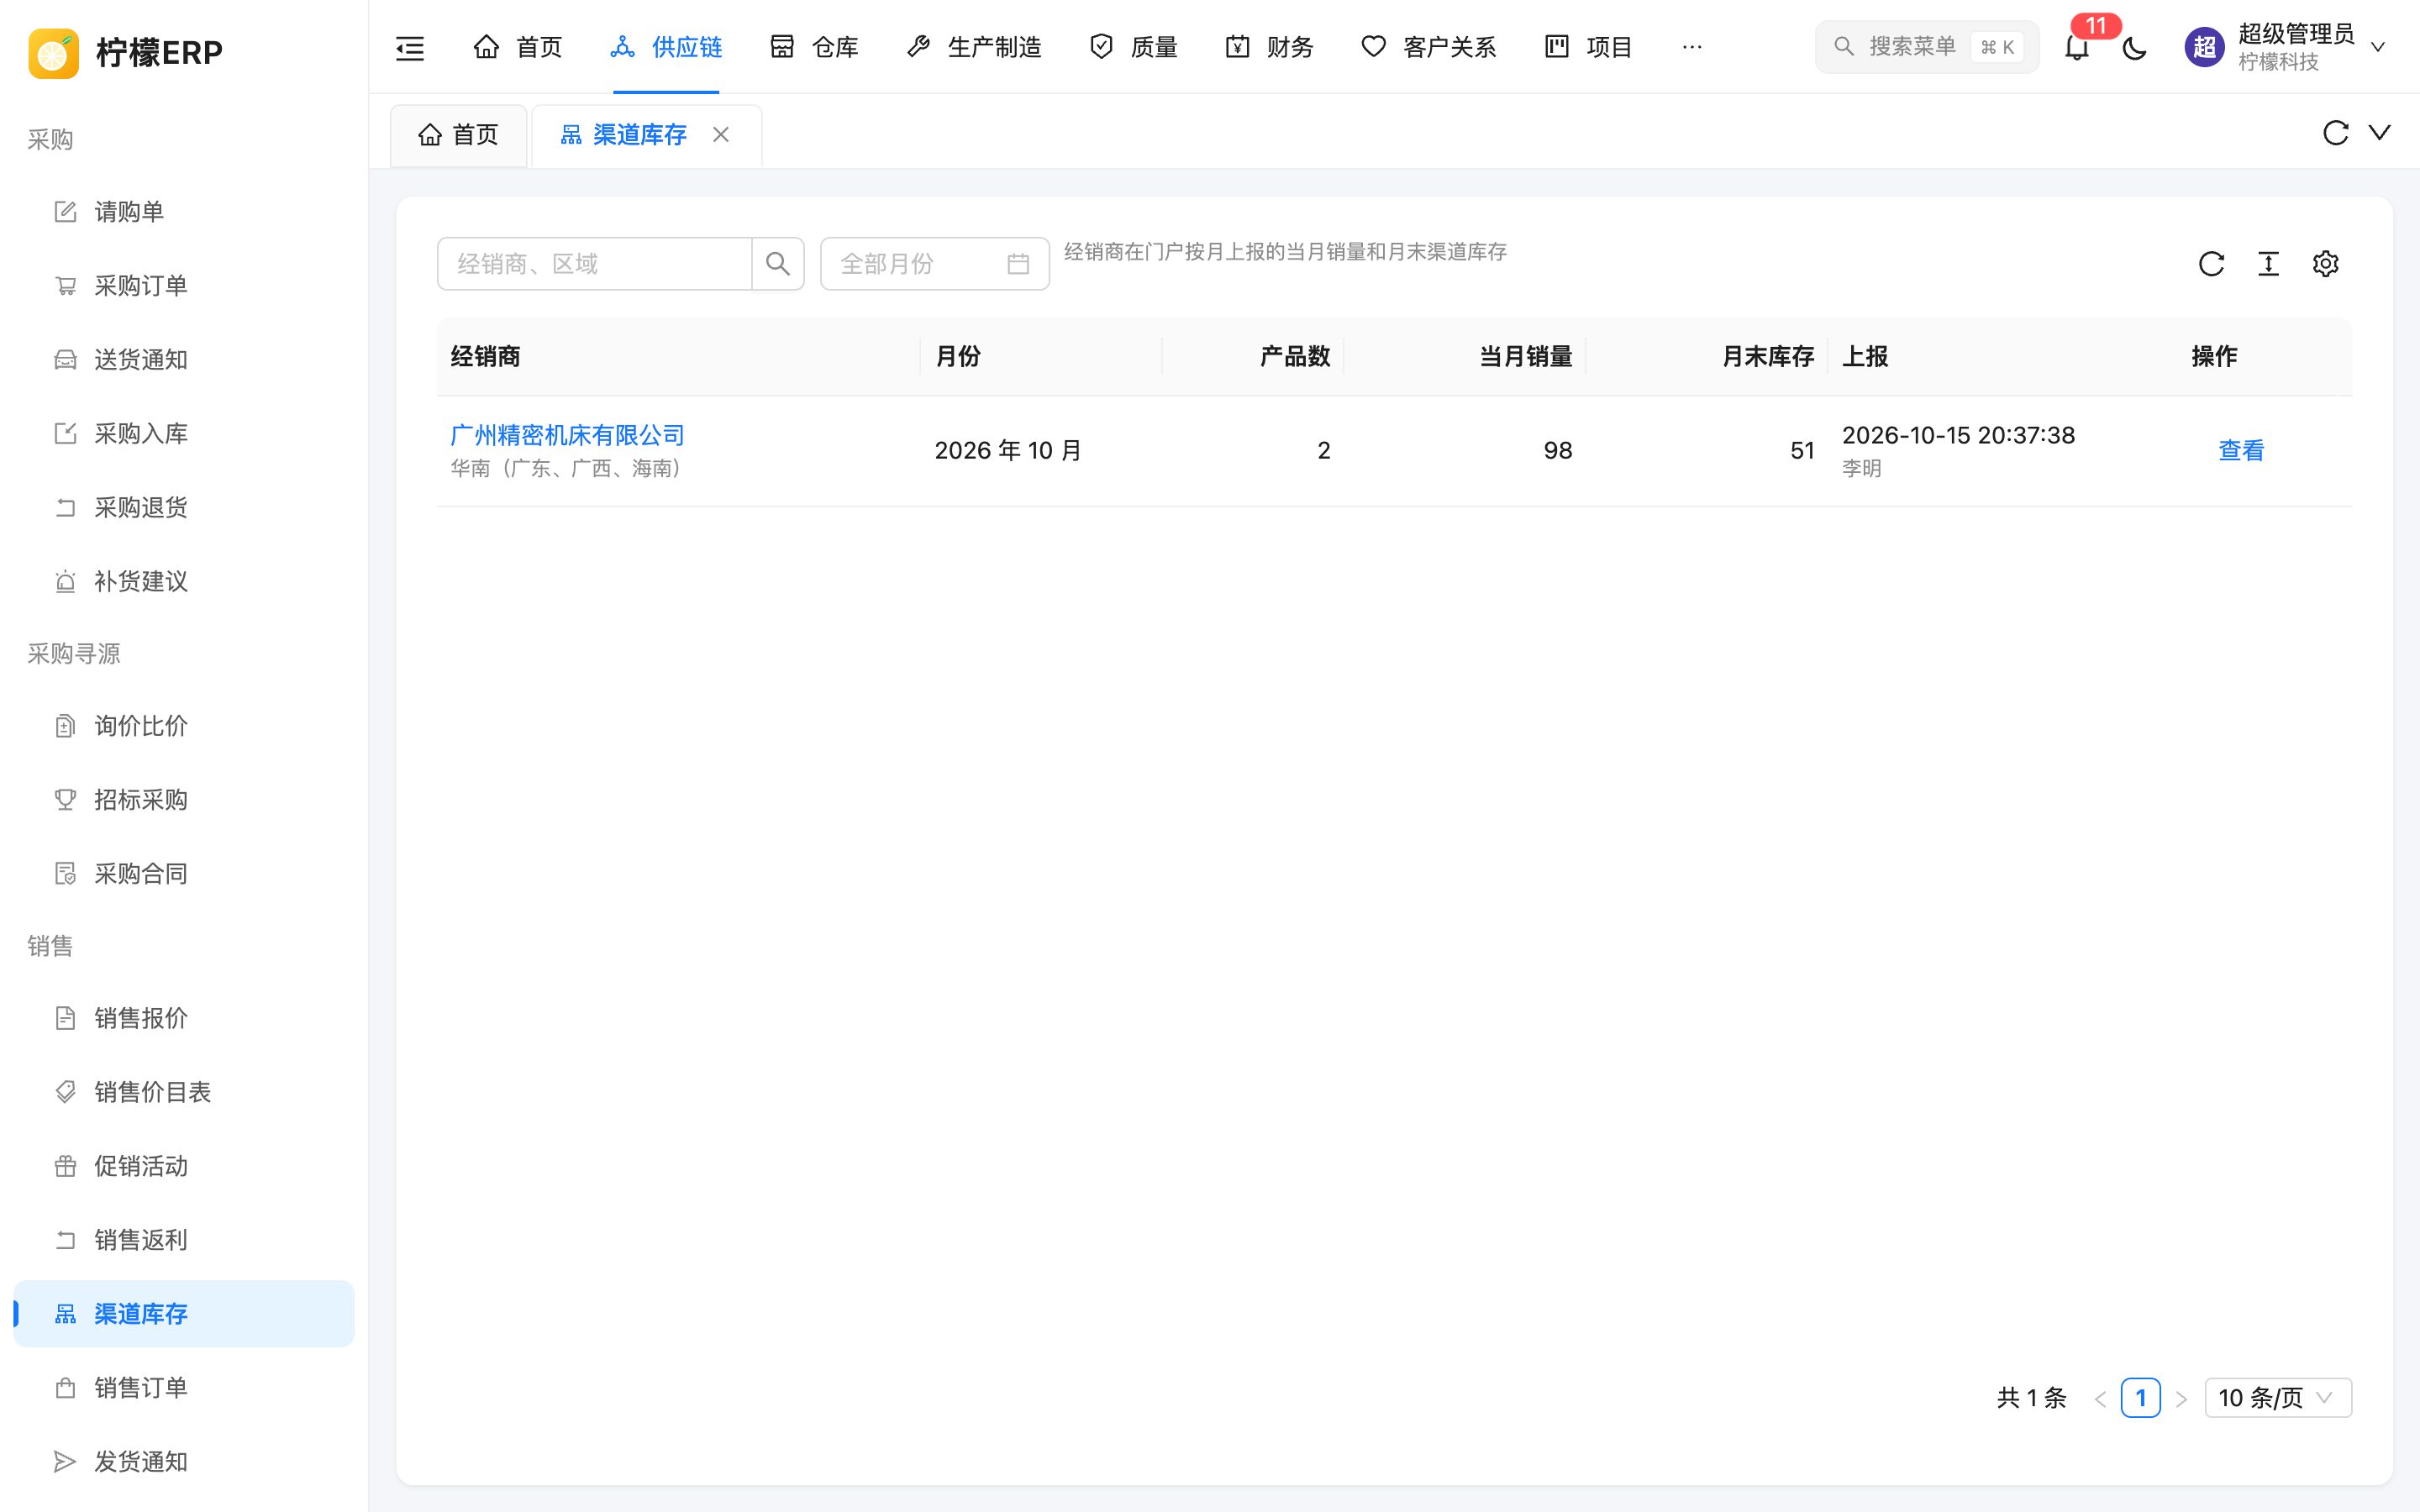2420x1512 pixels.
Task: Open notifications bell icon
Action: (x=2076, y=47)
